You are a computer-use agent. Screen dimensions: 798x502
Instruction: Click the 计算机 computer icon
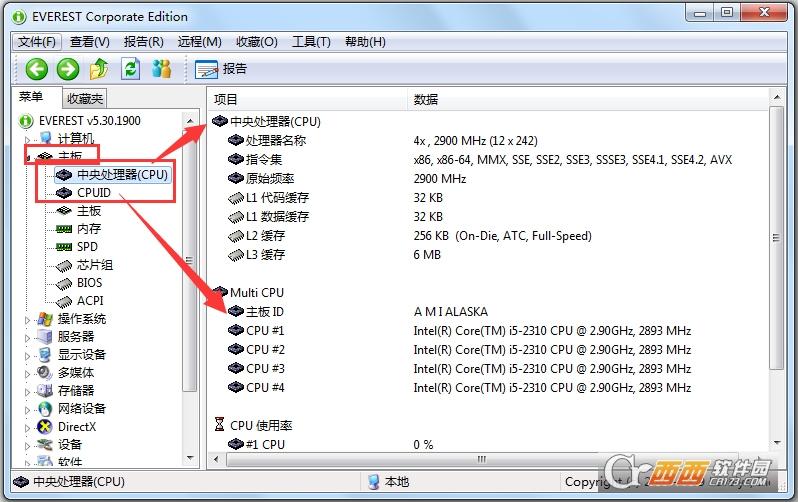click(x=46, y=138)
